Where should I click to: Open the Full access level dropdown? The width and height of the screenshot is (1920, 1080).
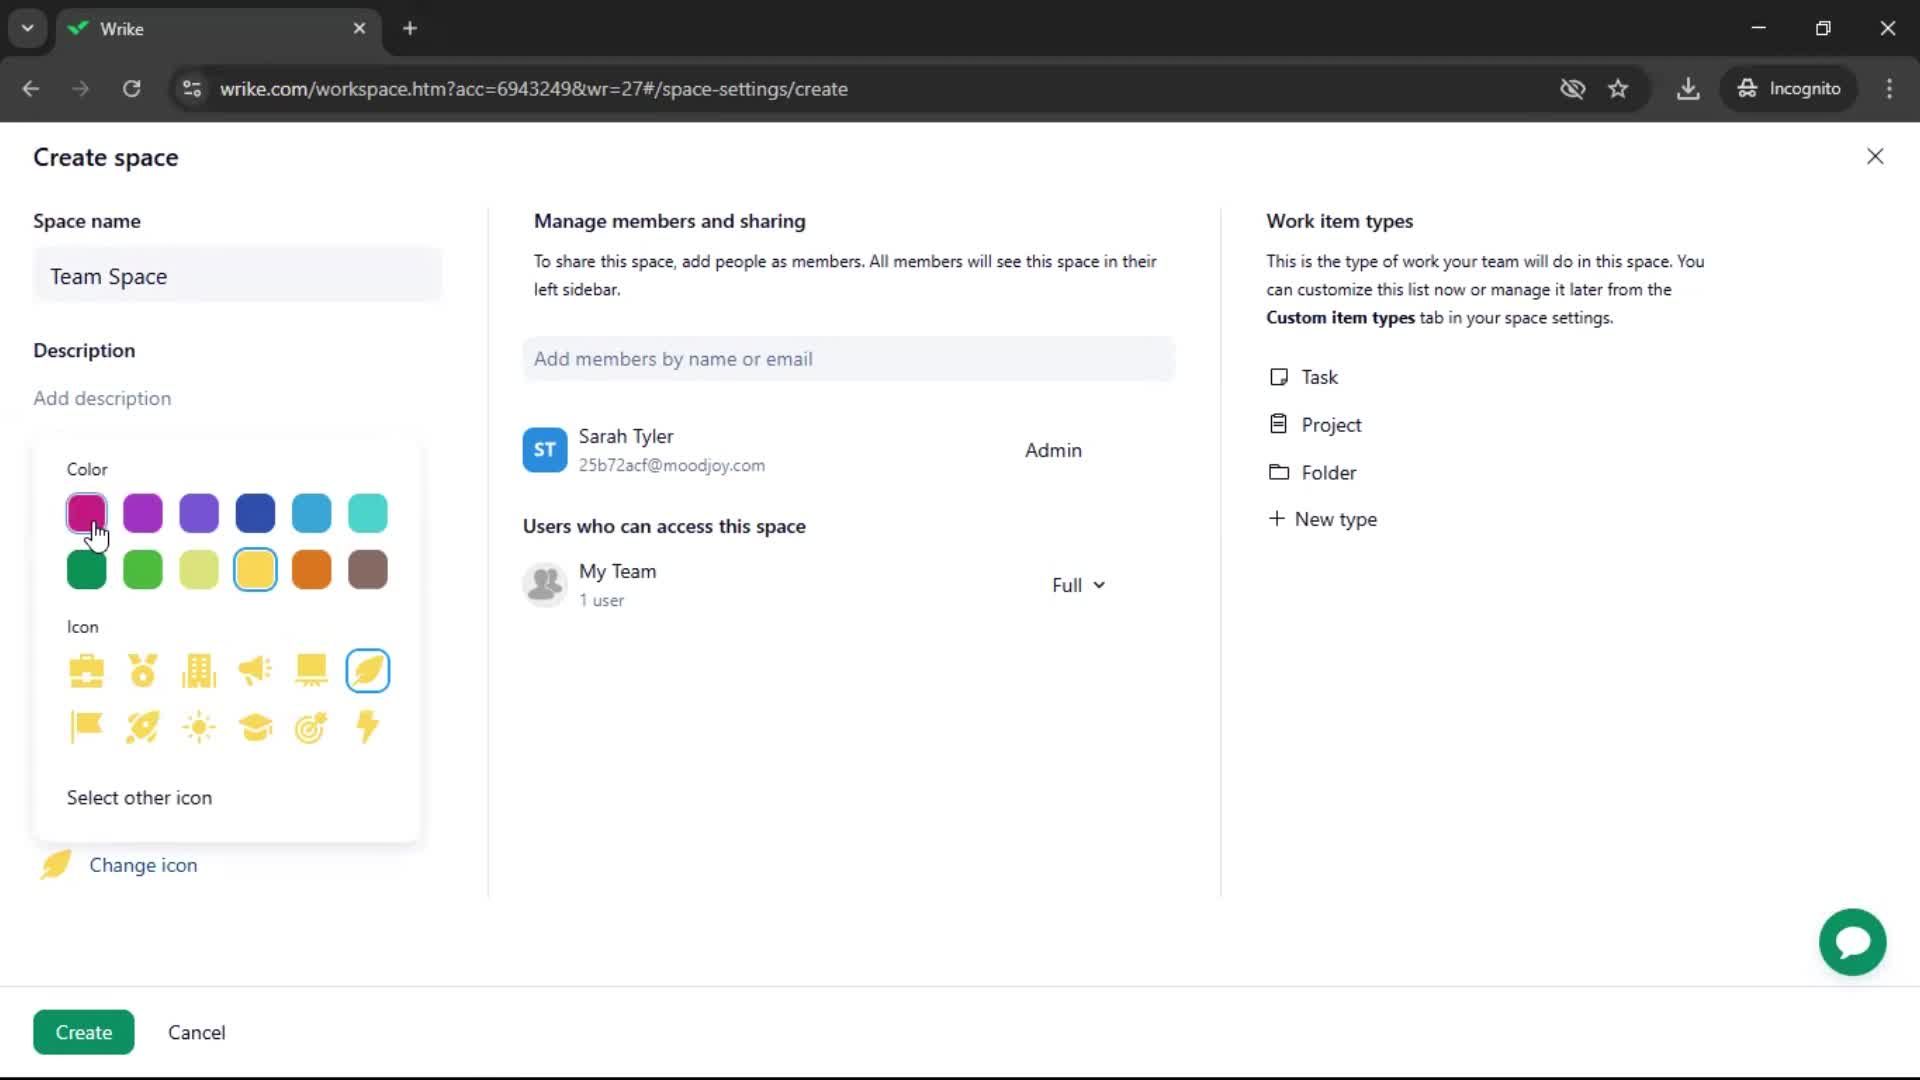pyautogui.click(x=1078, y=585)
